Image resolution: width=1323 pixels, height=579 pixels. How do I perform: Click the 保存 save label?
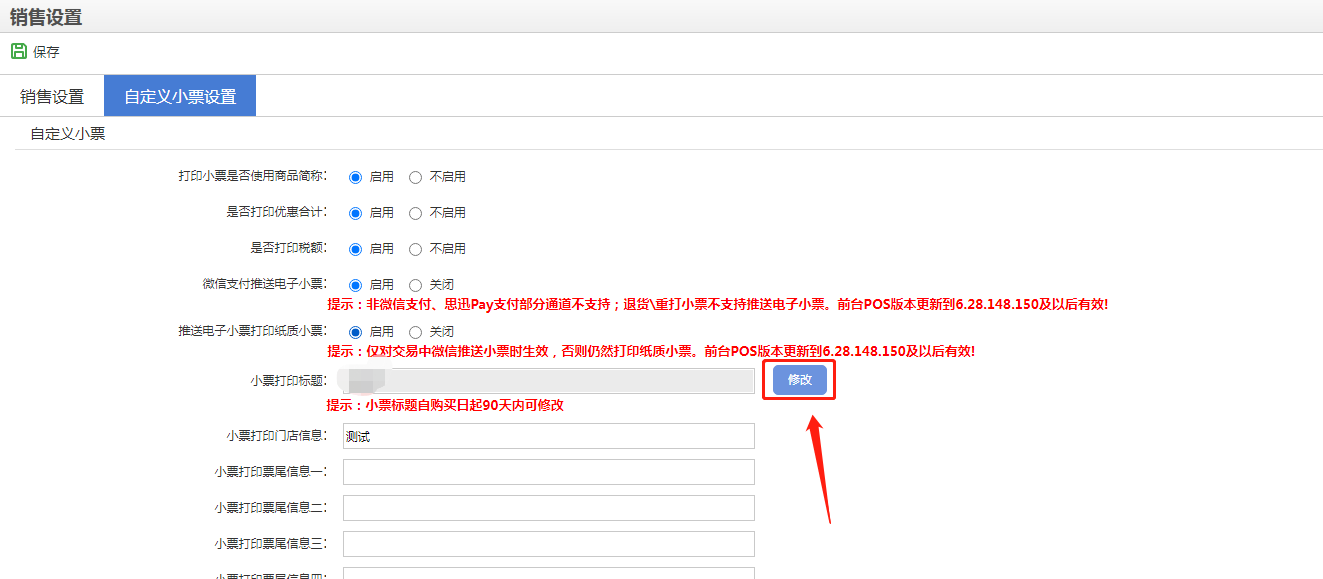tap(46, 52)
